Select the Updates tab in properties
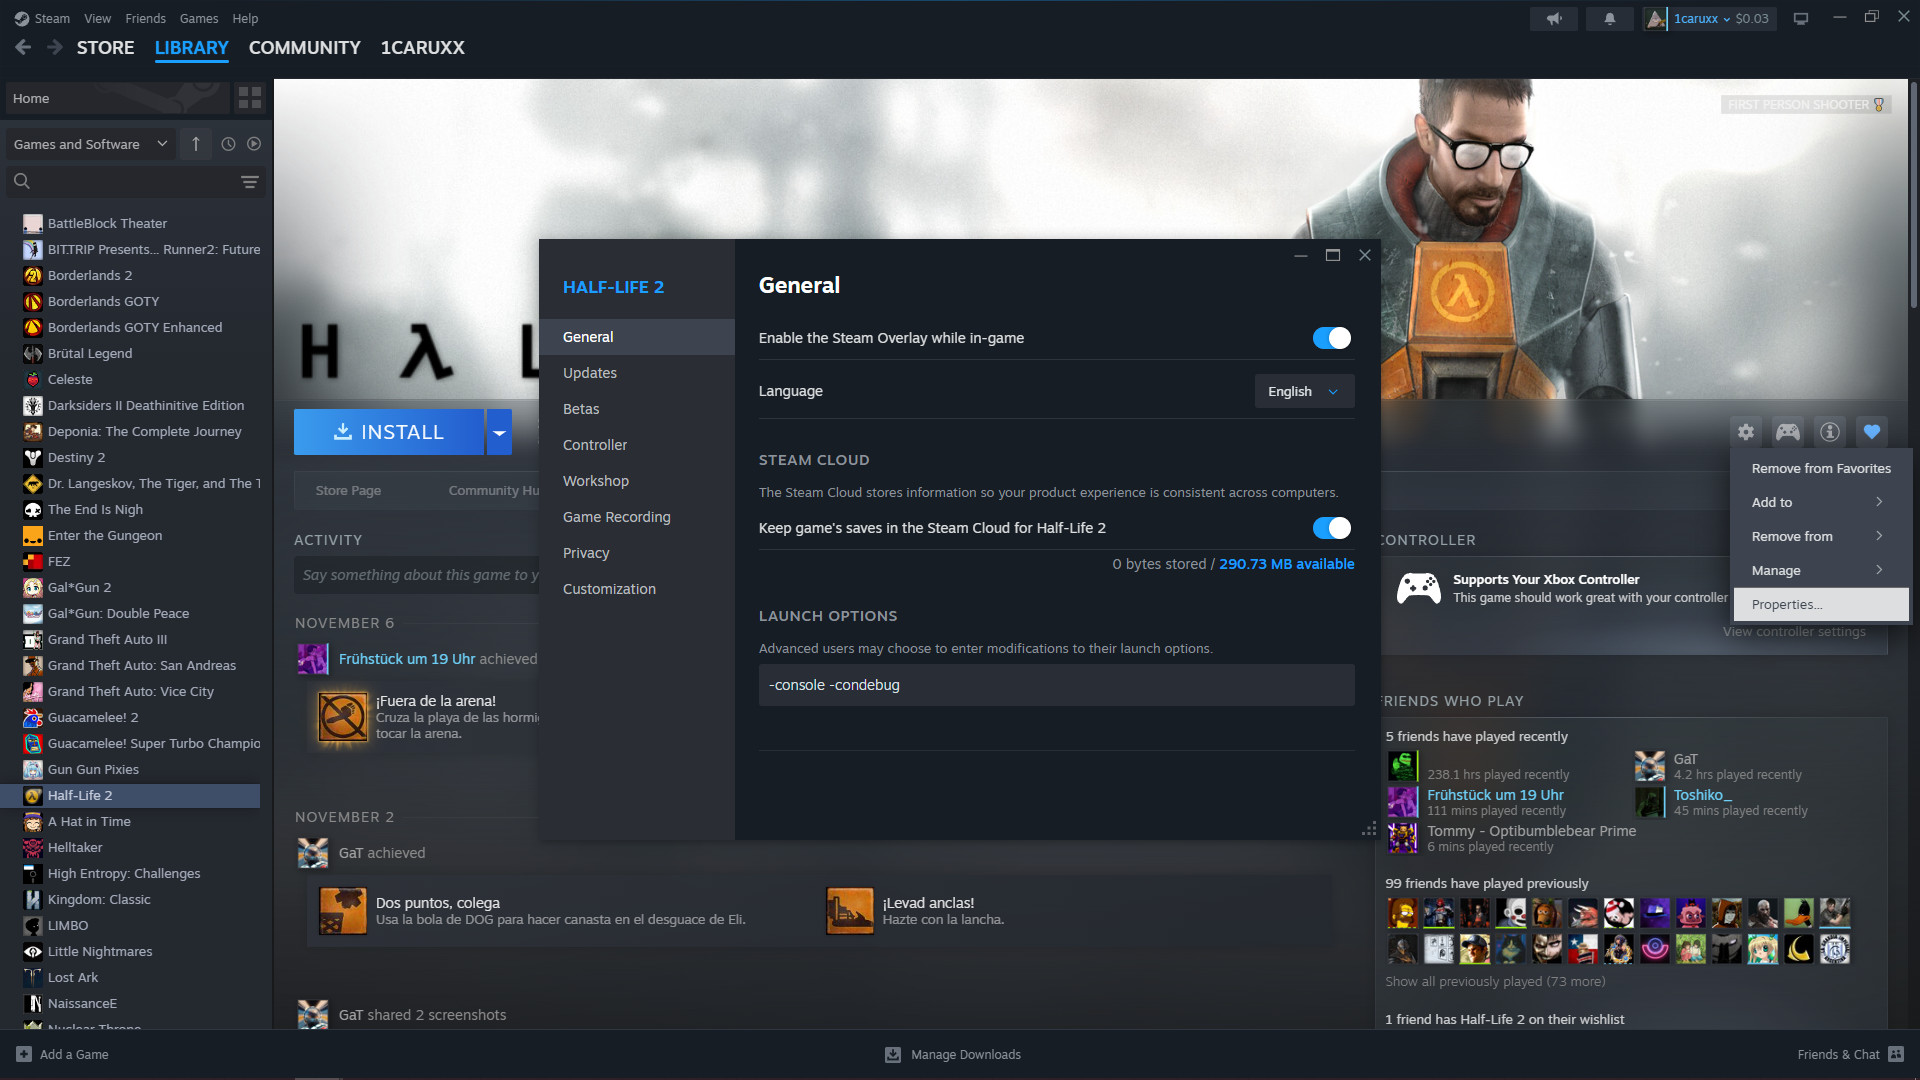Screen dimensions: 1920x1080 click(x=637, y=373)
